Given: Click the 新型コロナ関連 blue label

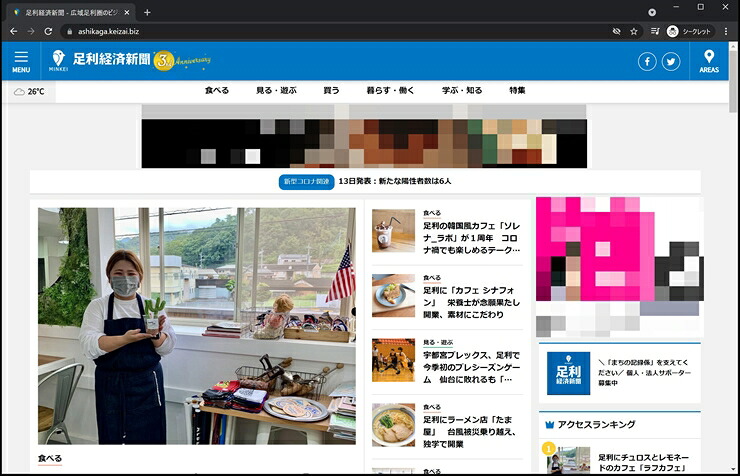Looking at the screenshot, I should pos(306,182).
